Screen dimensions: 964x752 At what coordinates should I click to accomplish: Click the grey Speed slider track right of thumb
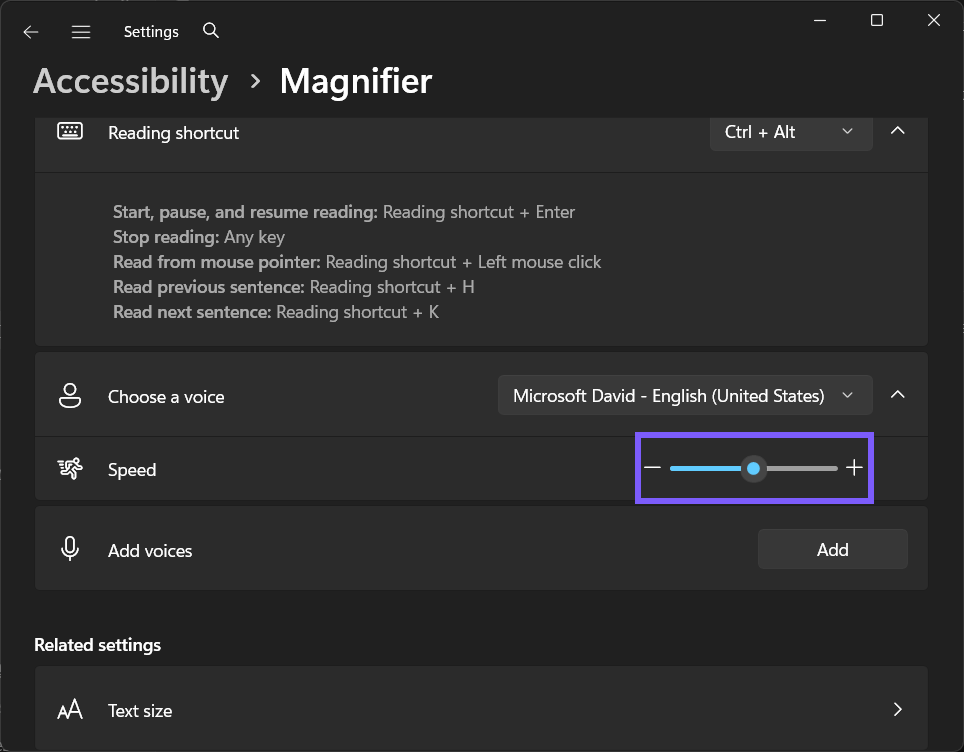(x=802, y=469)
